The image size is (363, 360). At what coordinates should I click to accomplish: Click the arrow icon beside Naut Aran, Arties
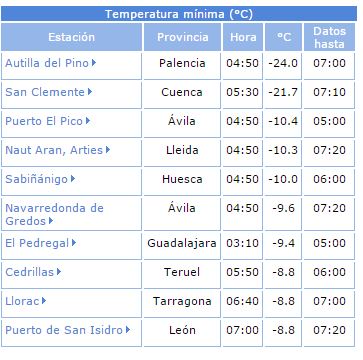(x=108, y=150)
